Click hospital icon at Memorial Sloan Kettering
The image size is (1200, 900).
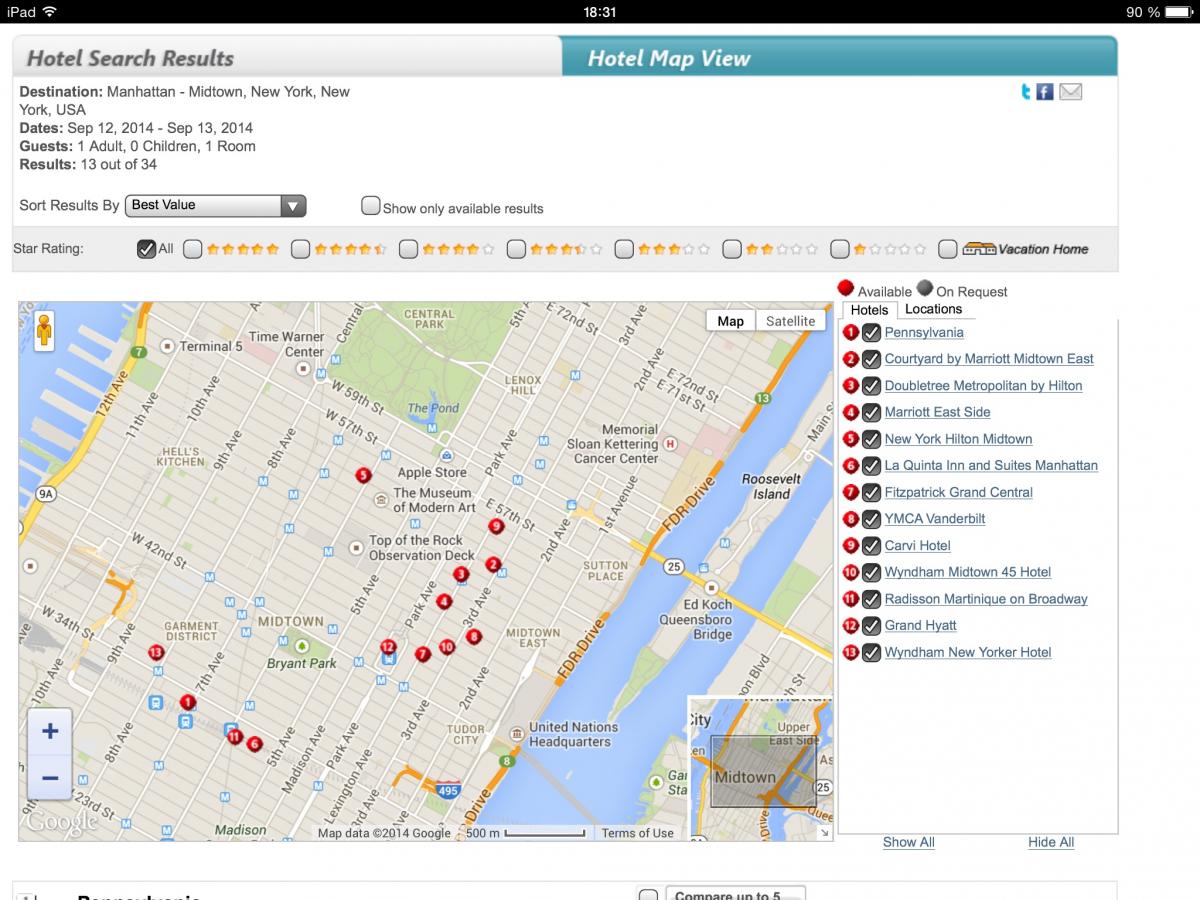670,443
